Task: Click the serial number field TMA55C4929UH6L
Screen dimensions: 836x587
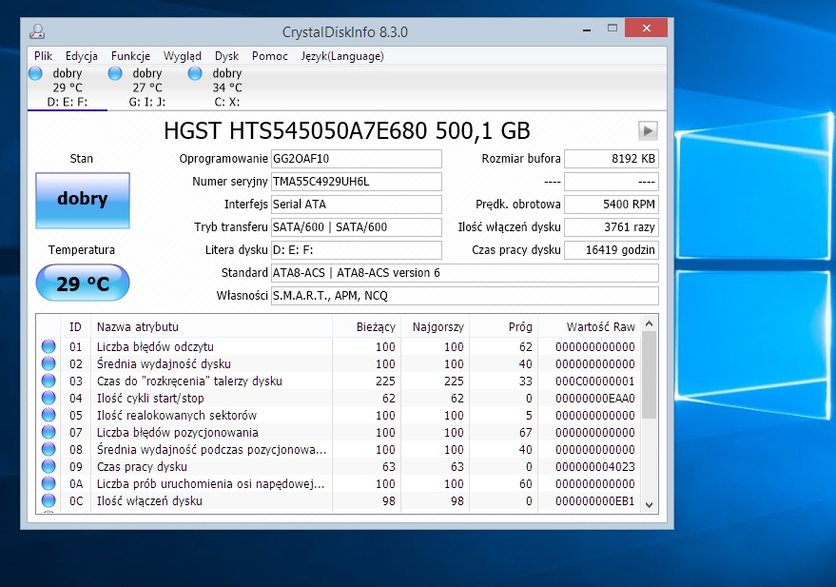Action: click(x=356, y=181)
